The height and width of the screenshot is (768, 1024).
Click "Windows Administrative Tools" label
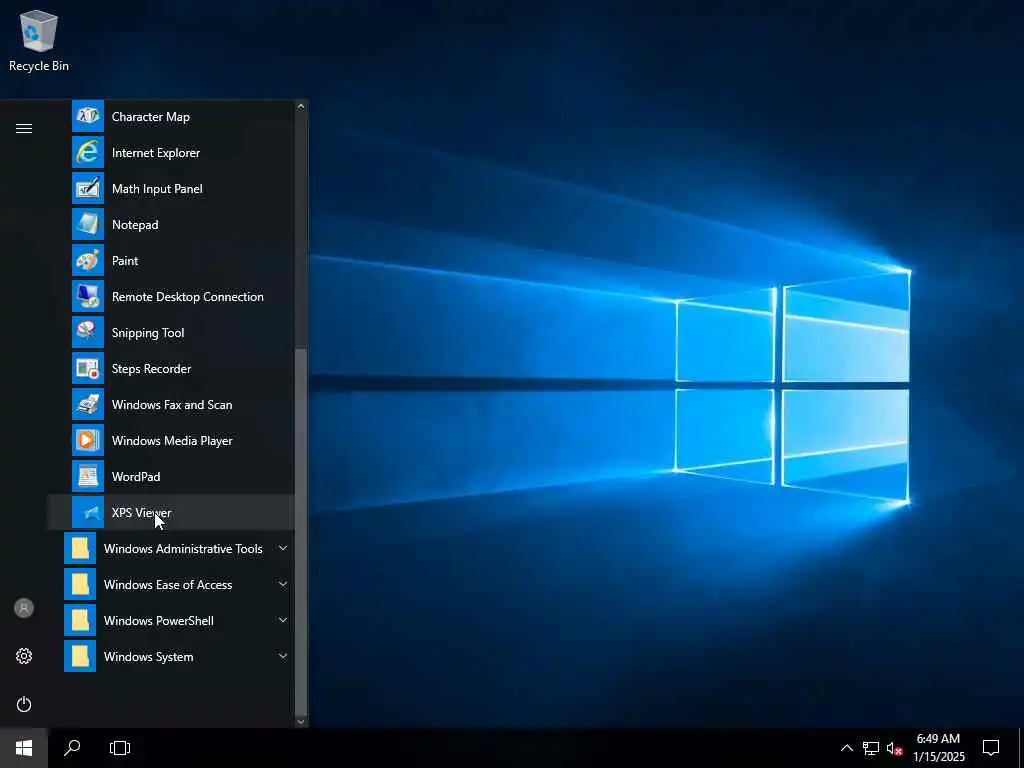pyautogui.click(x=184, y=549)
